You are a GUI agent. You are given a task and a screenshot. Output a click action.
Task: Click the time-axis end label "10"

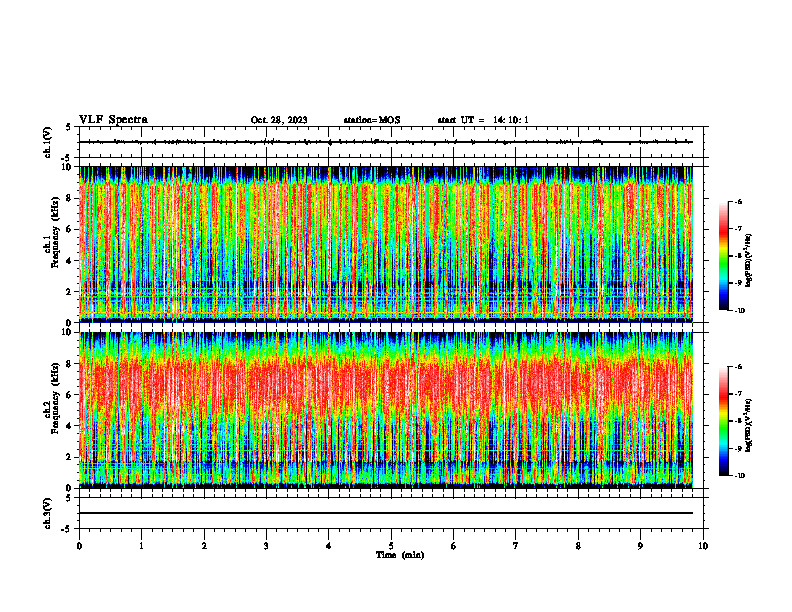(703, 546)
